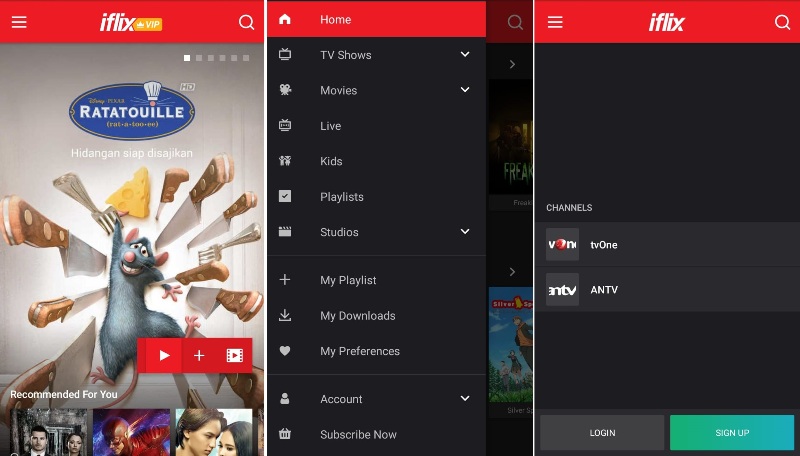
Task: Open hamburger menu on Channels screen
Action: click(x=555, y=22)
